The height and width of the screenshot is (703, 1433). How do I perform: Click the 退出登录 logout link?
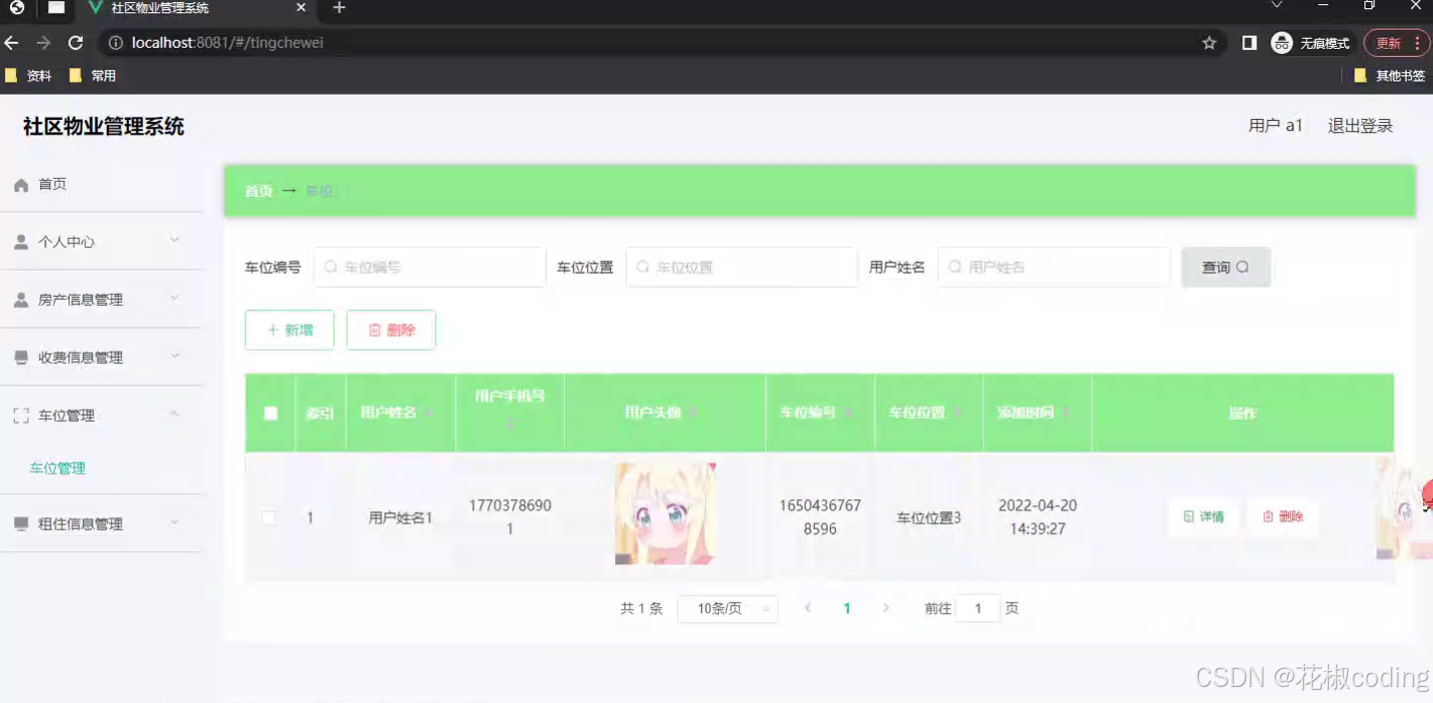pyautogui.click(x=1358, y=124)
